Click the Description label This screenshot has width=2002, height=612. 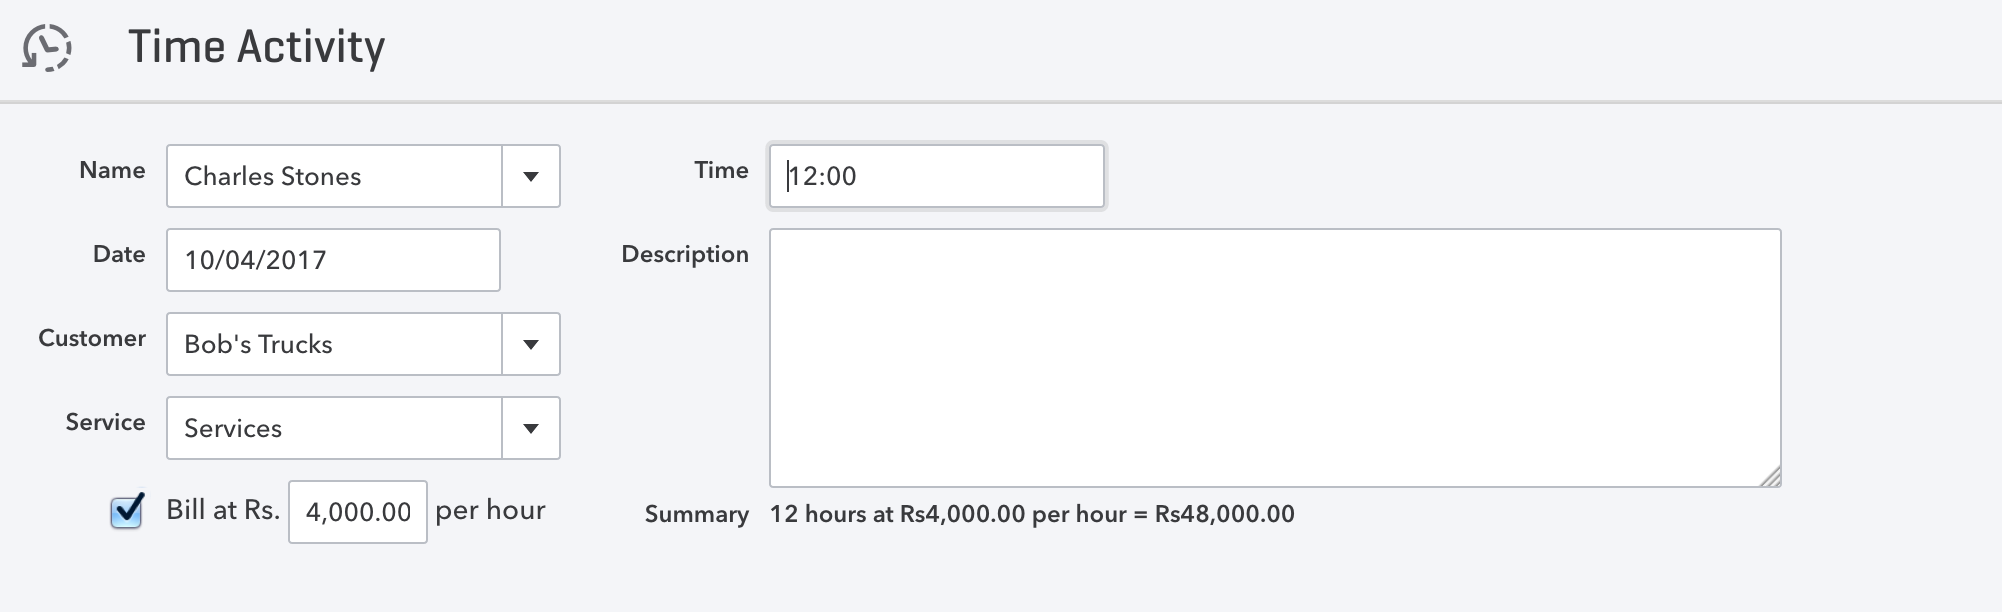point(684,254)
